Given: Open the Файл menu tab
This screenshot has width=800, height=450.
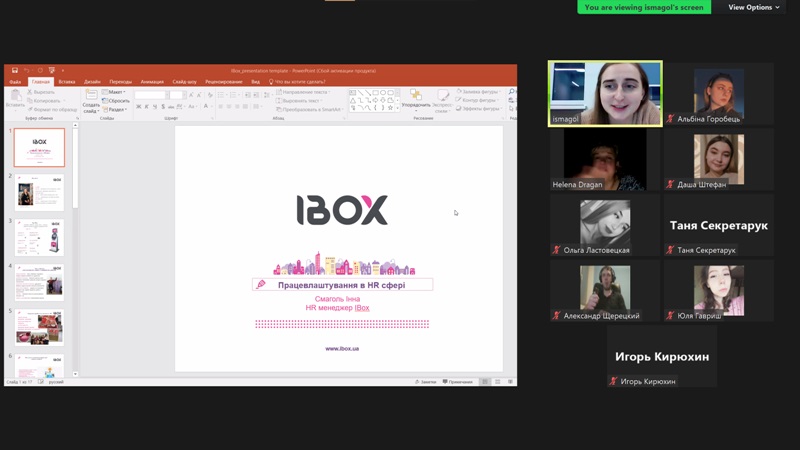Looking at the screenshot, I should pyautogui.click(x=15, y=82).
